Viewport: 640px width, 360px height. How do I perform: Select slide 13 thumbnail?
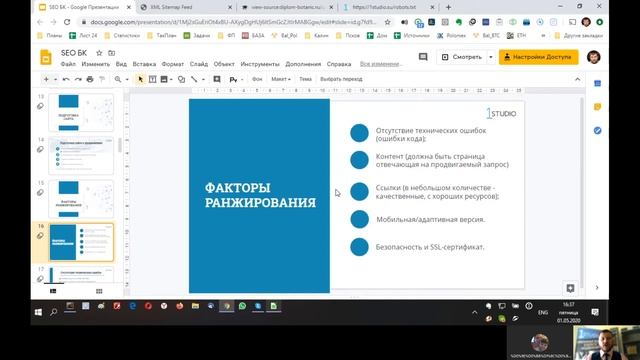point(81,112)
